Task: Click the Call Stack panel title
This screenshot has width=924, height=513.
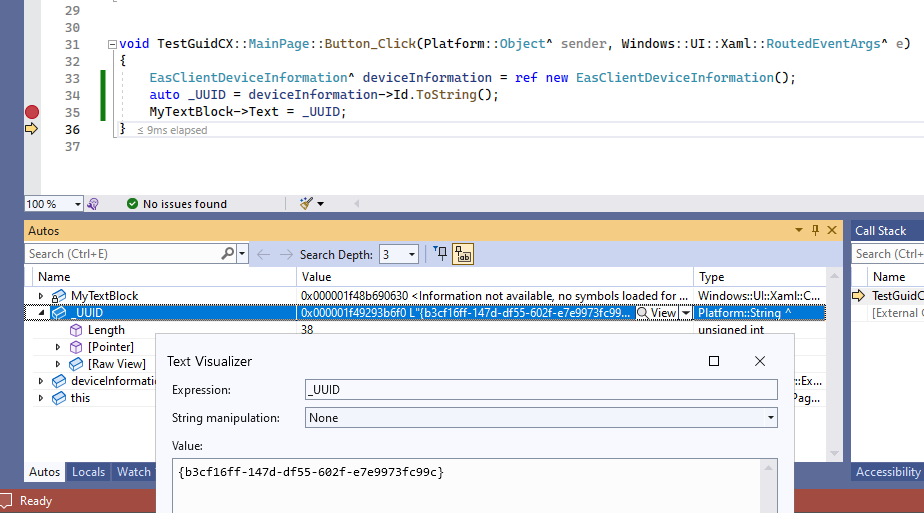Action: [x=880, y=231]
